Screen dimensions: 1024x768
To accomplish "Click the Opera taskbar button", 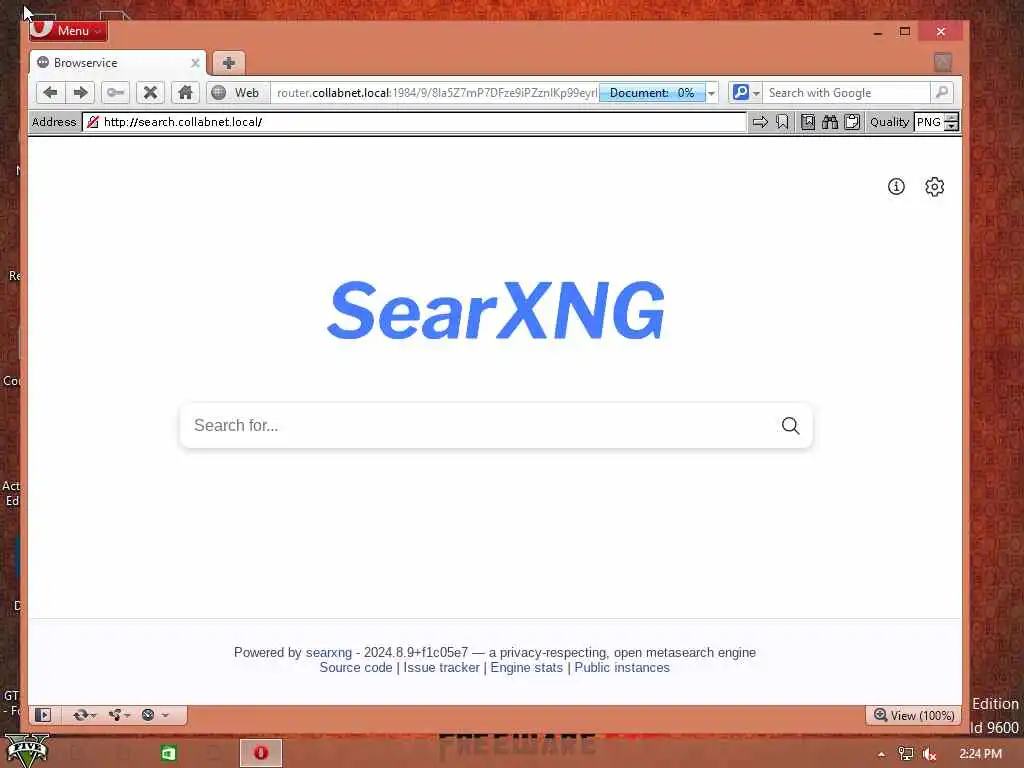I will 261,753.
